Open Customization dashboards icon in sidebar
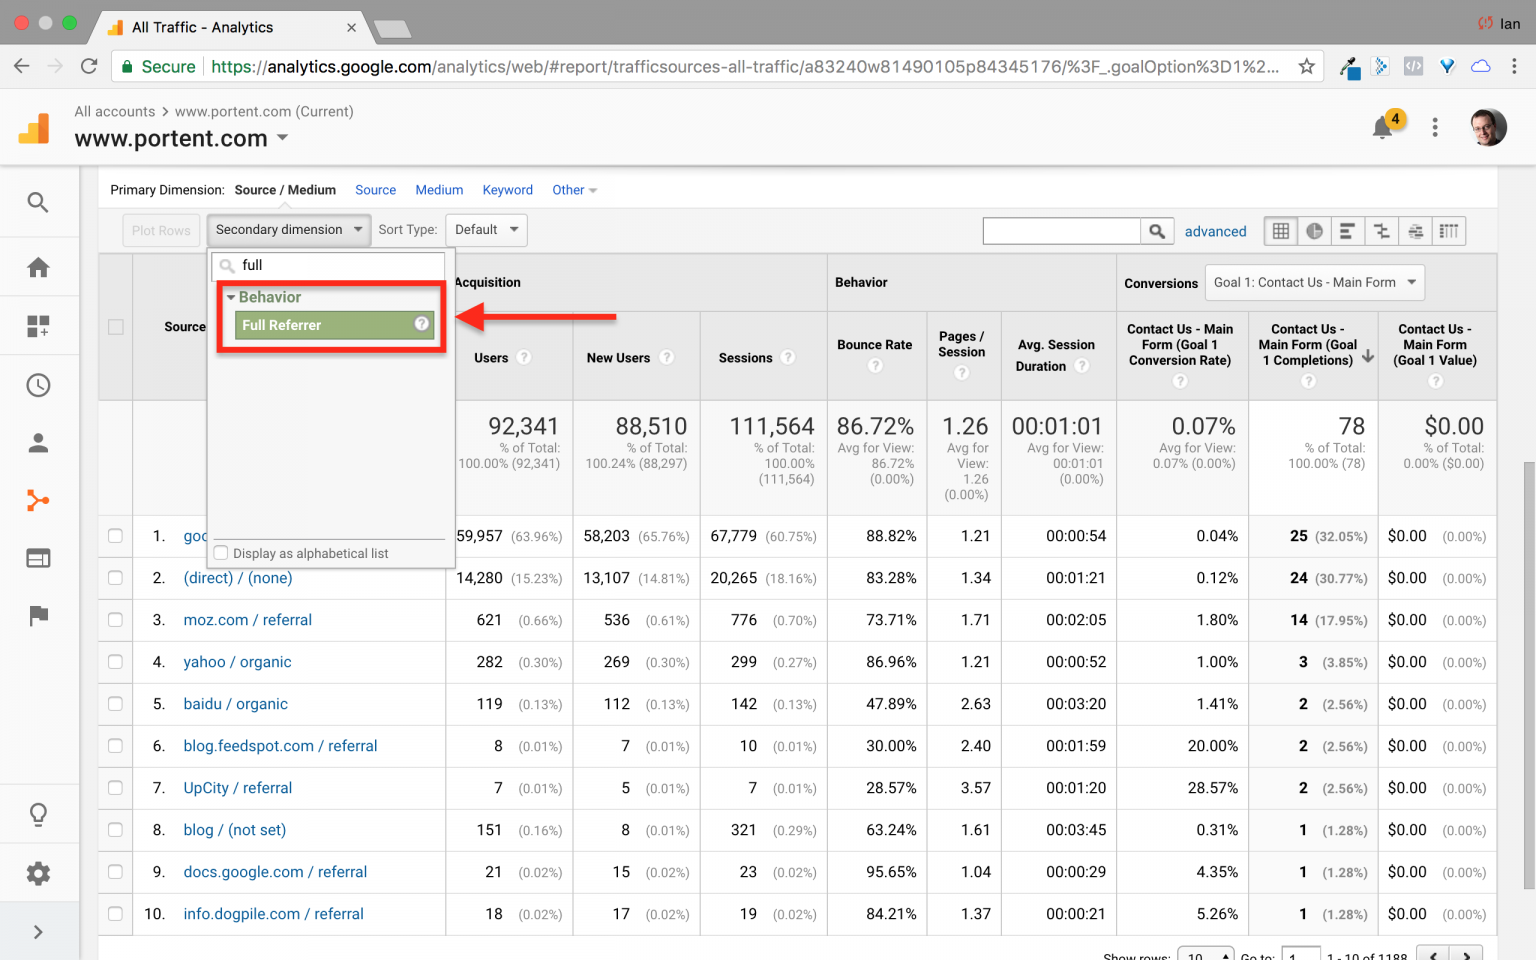Image resolution: width=1536 pixels, height=960 pixels. pos(38,326)
